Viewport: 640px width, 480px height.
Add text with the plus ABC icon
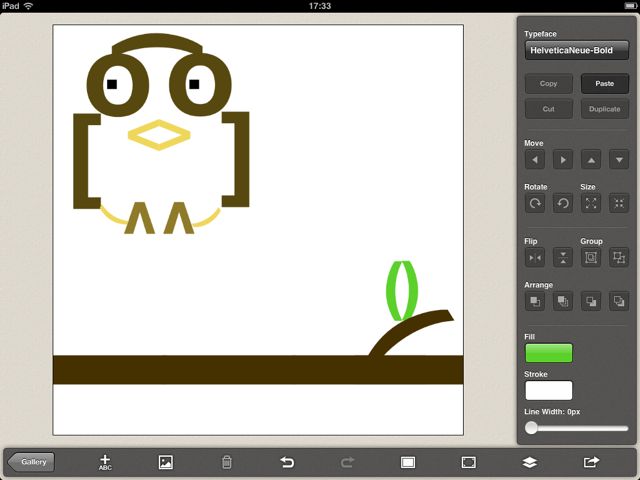point(105,462)
